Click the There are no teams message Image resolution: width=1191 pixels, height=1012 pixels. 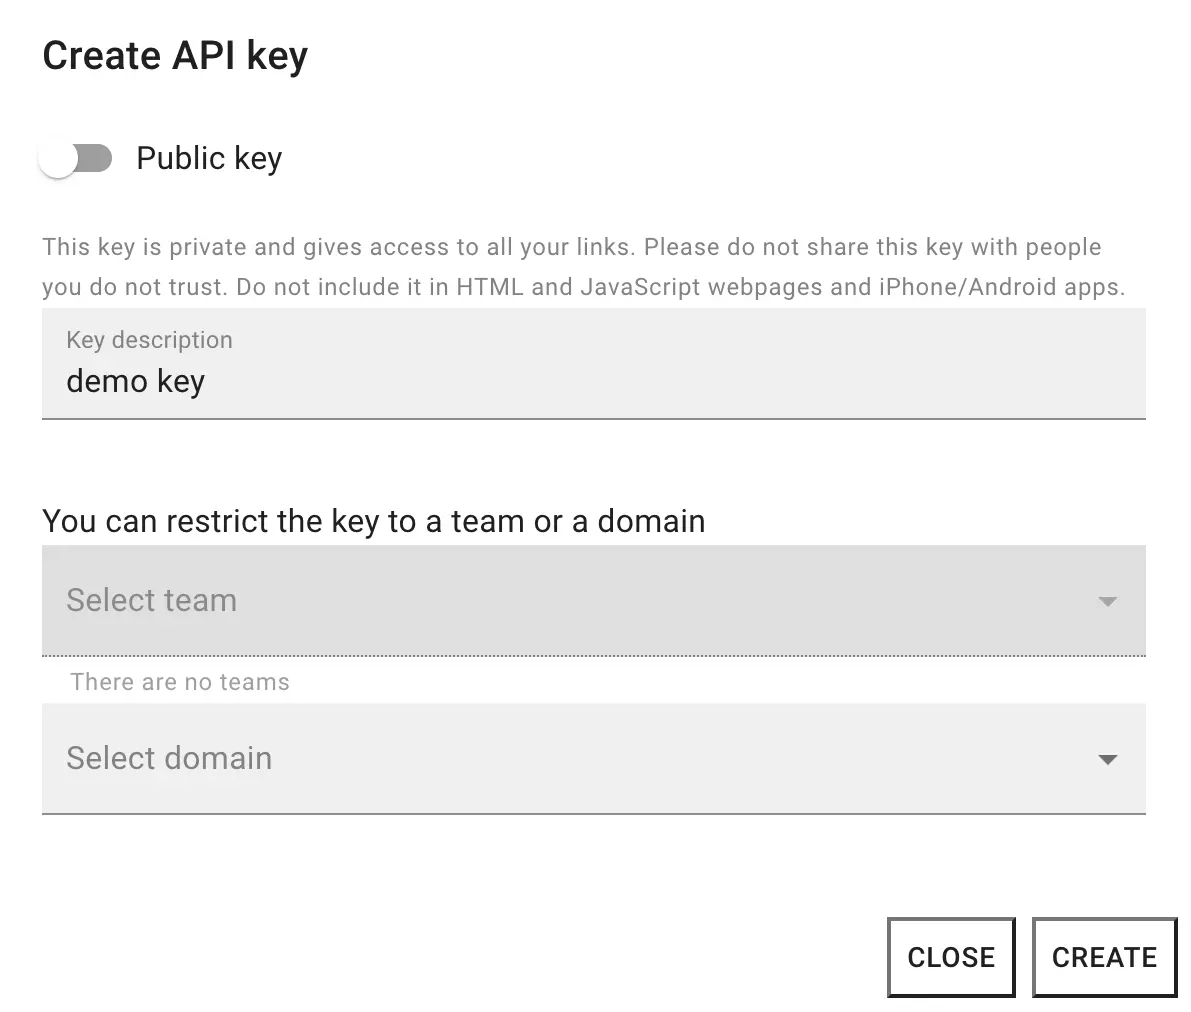[x=179, y=682]
